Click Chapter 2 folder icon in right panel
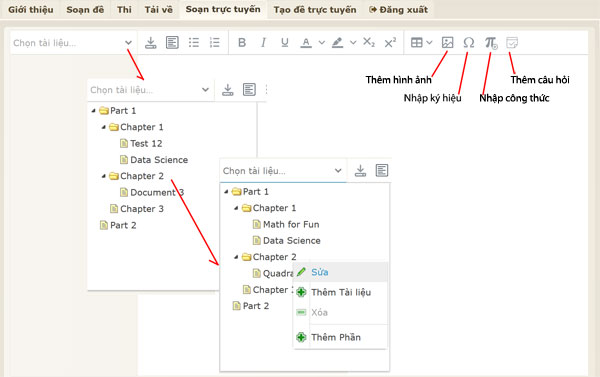 pyautogui.click(x=246, y=257)
